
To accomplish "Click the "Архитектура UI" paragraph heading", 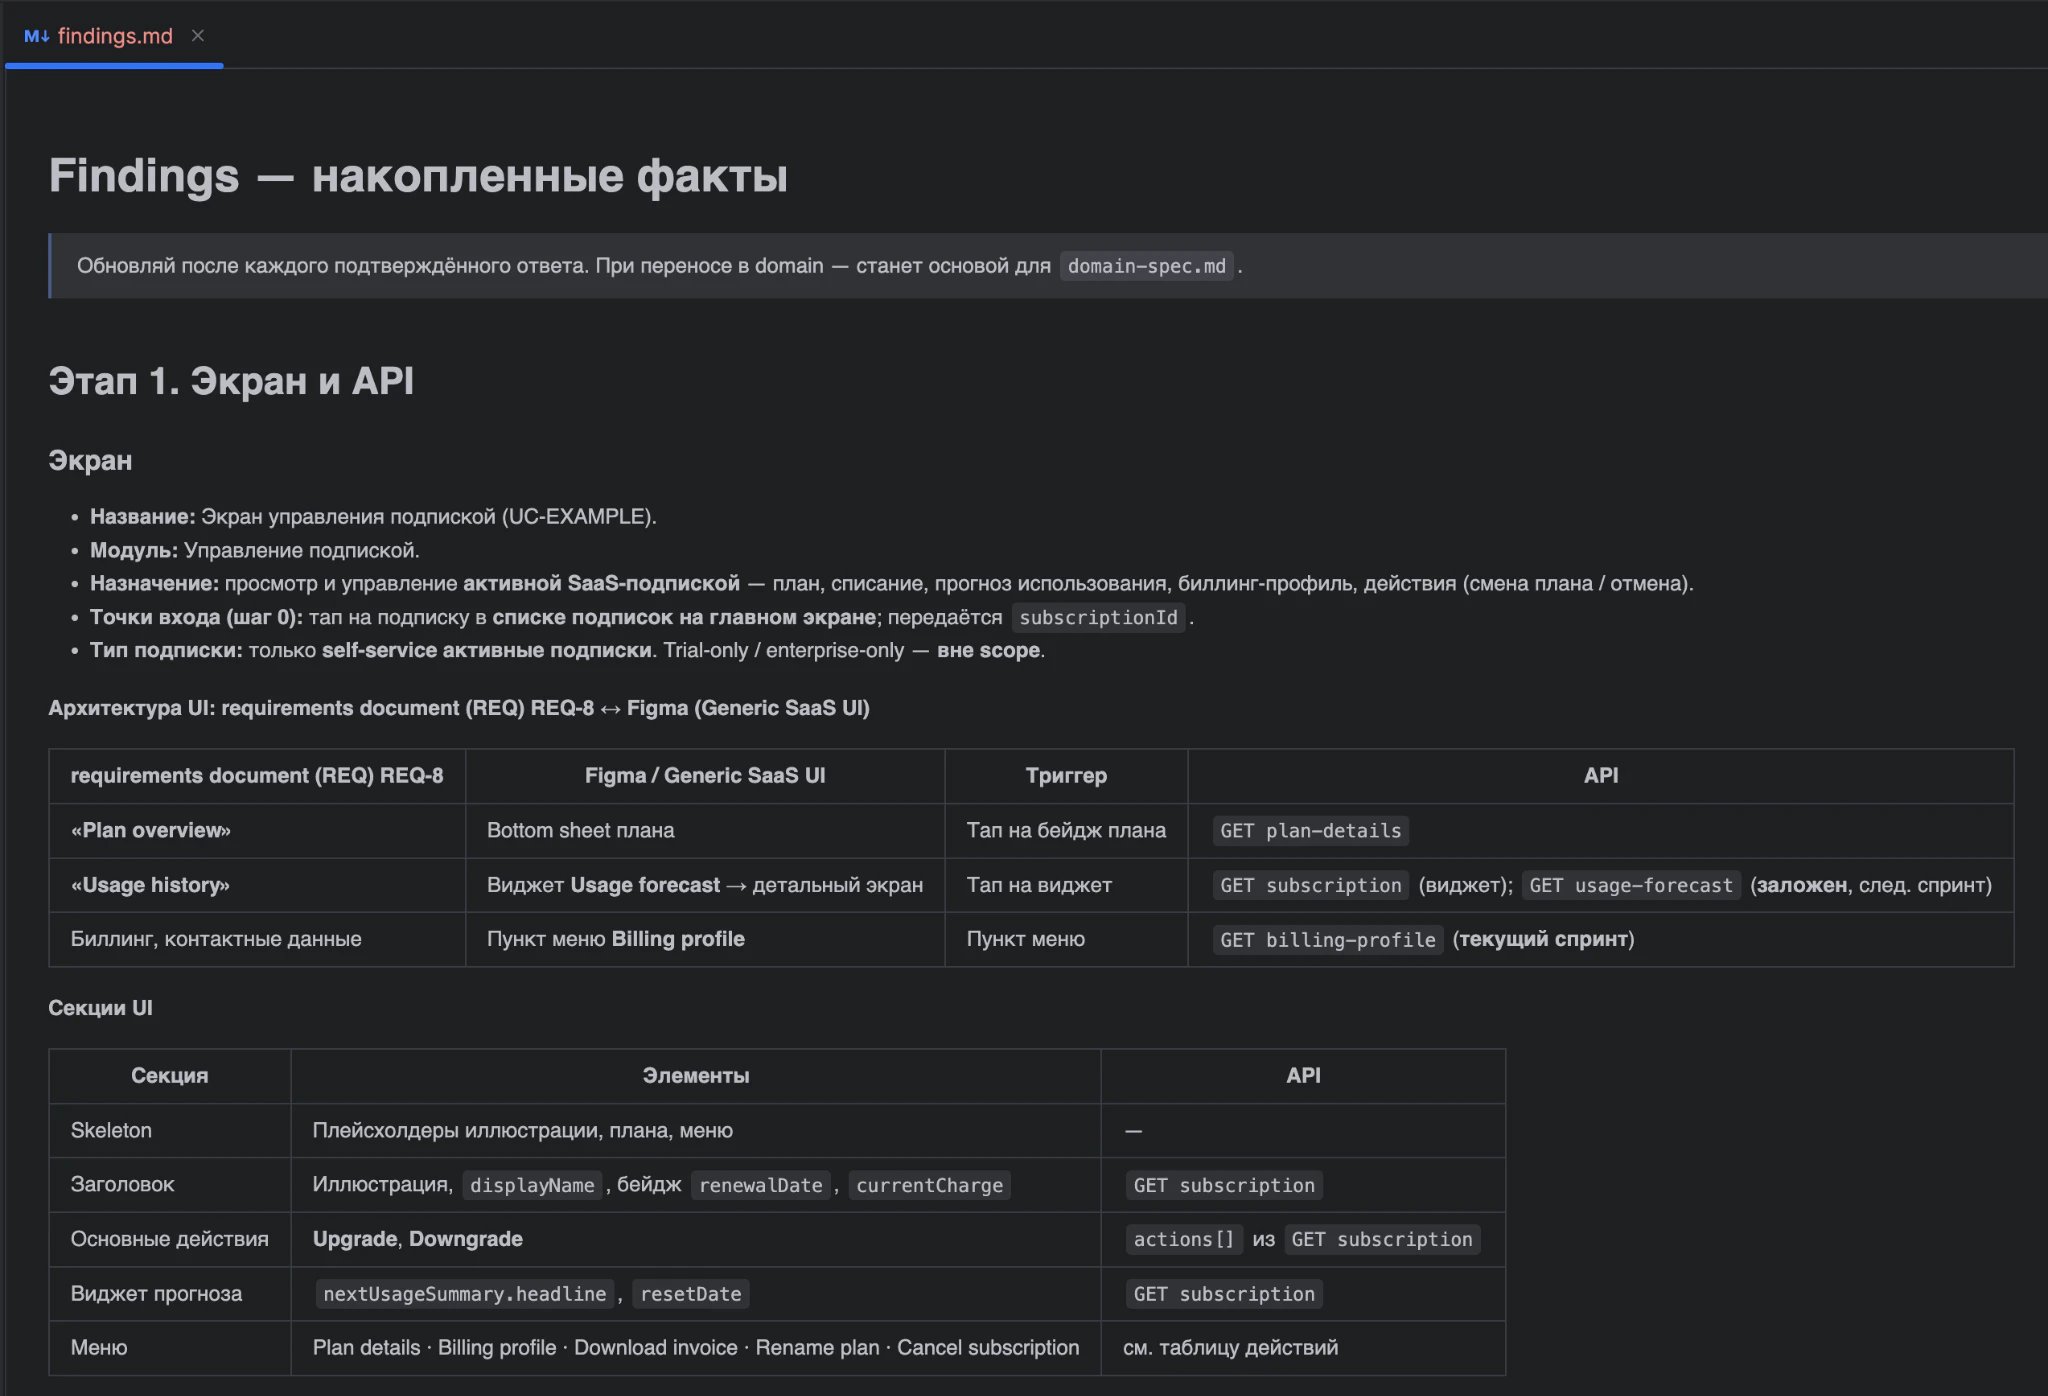I will pos(459,708).
